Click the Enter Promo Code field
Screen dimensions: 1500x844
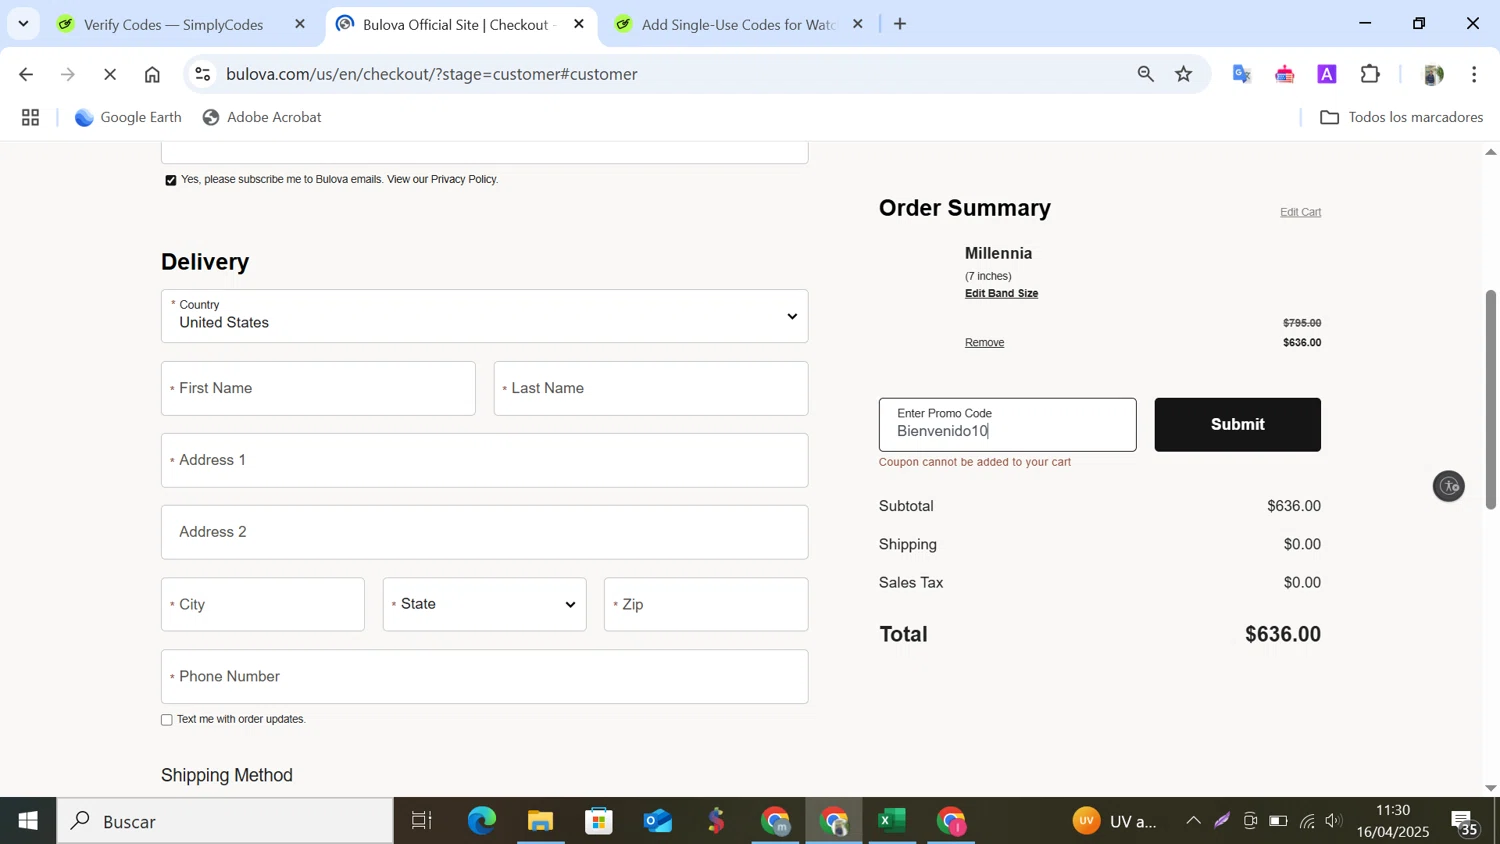click(x=1007, y=425)
